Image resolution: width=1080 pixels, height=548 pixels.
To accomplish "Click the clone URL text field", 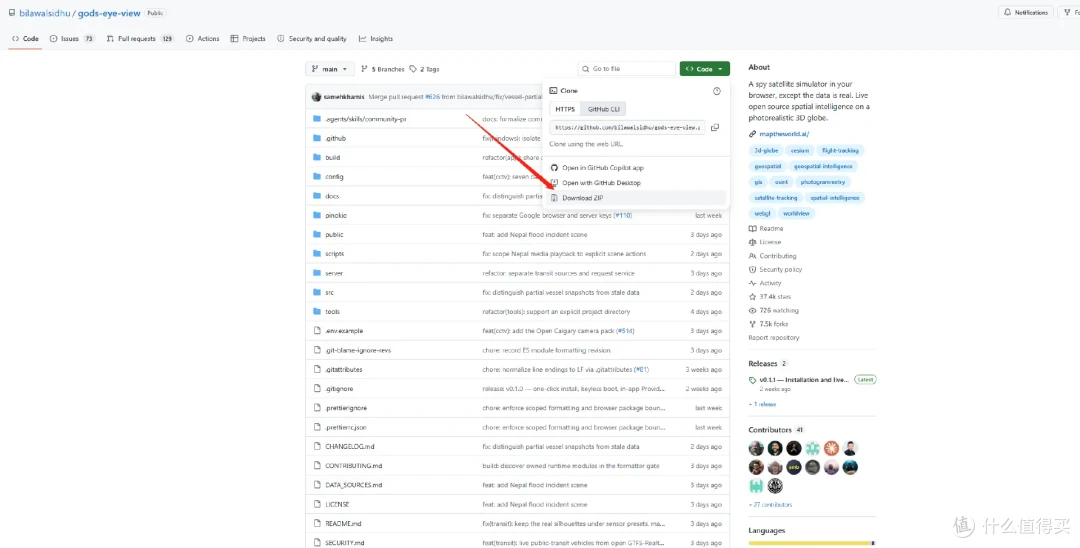I will click(x=627, y=127).
